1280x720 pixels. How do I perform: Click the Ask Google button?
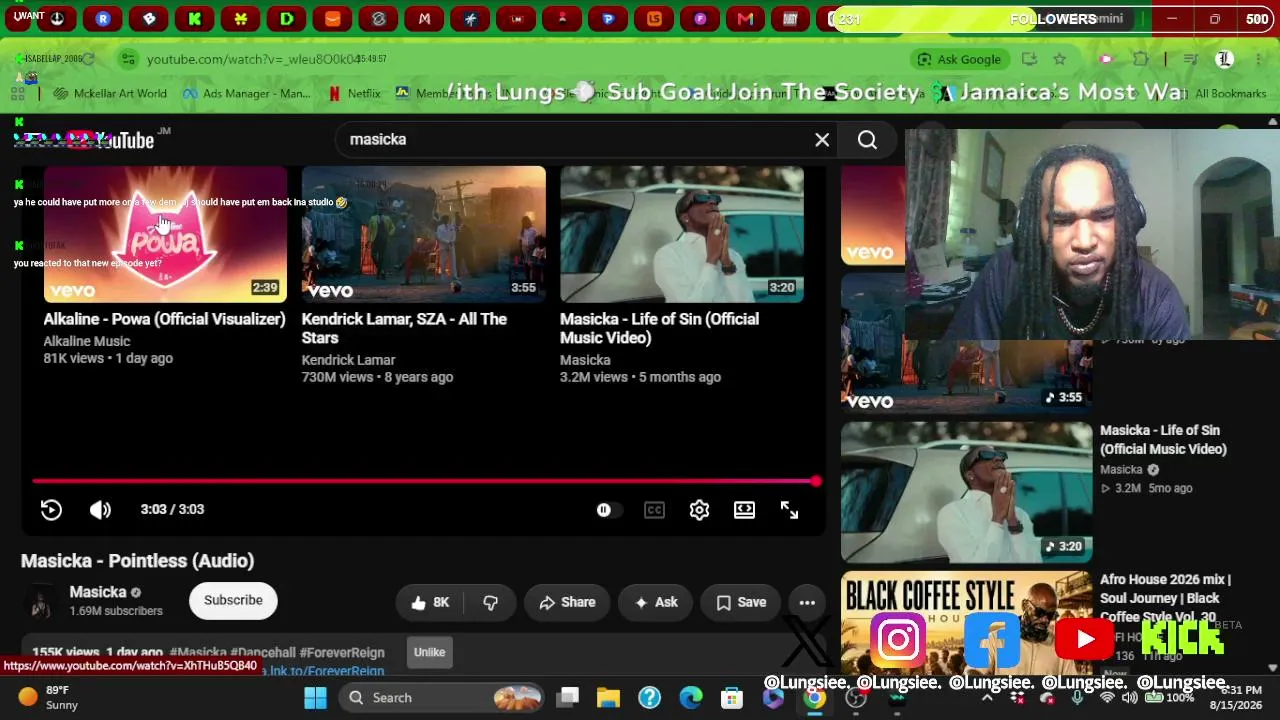click(x=959, y=59)
